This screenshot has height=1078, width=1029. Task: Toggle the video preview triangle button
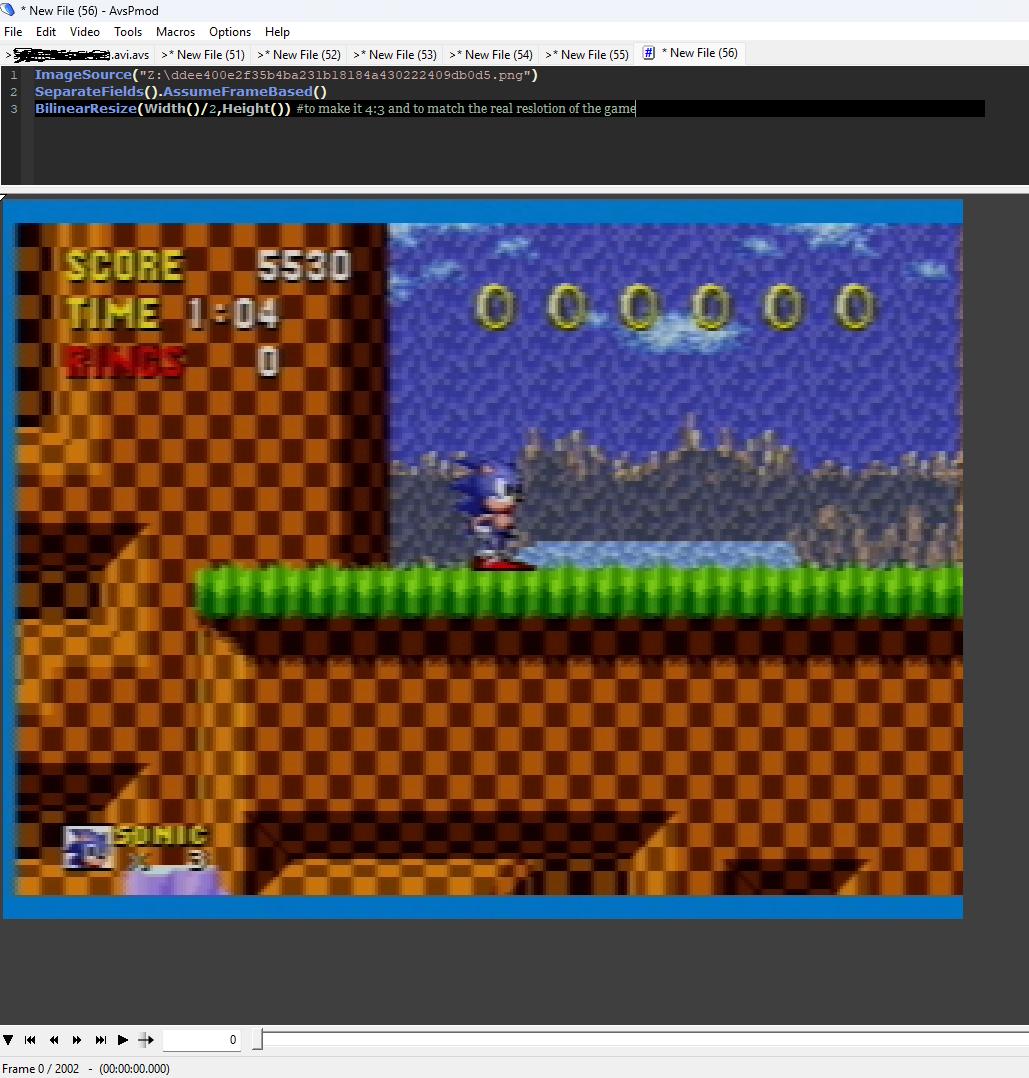tap(8, 1040)
